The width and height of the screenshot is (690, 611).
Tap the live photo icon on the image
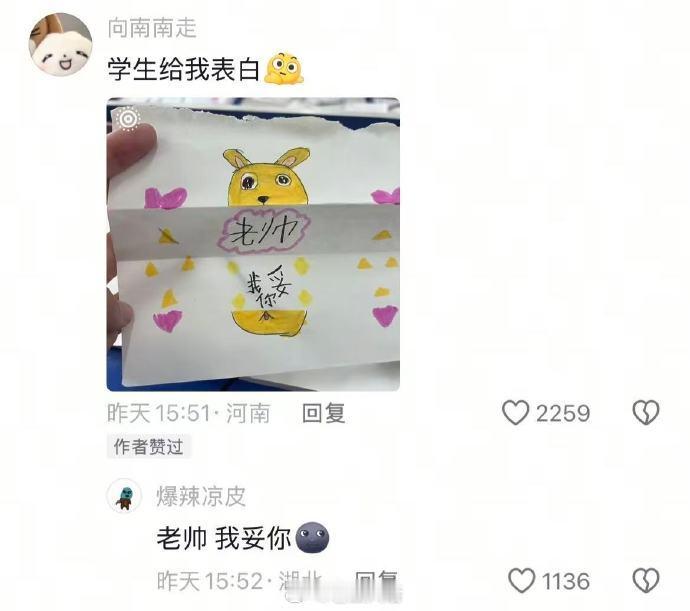click(128, 118)
